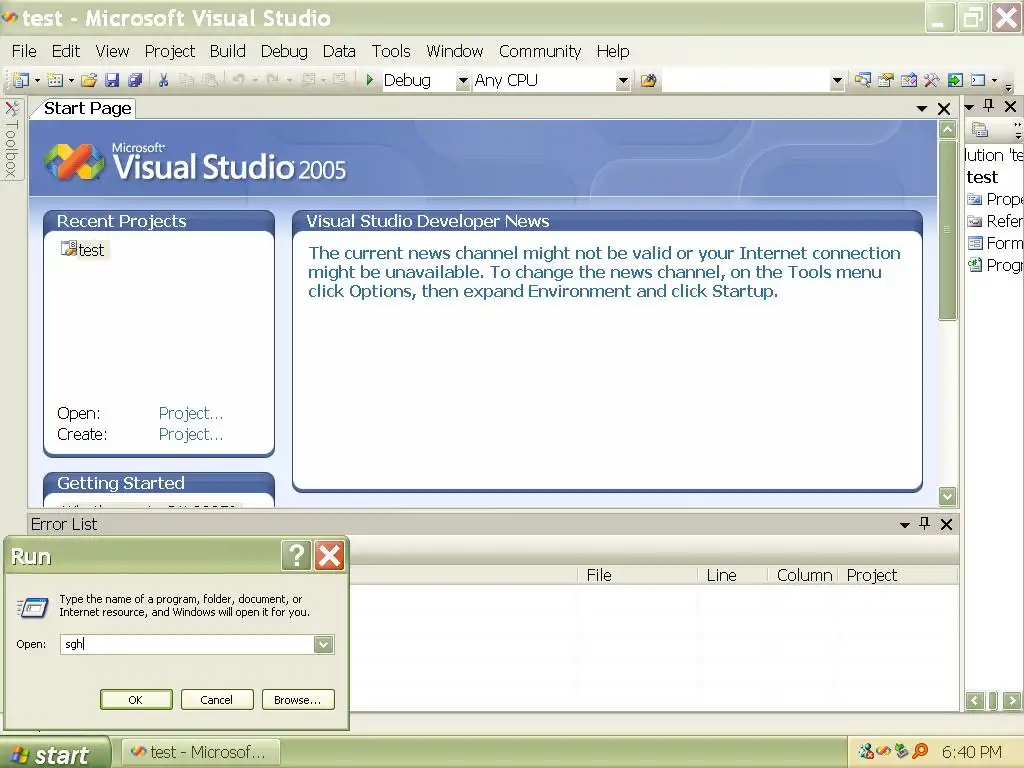Screen dimensions: 1024x768
Task: Click the Start Page scroll down arrow
Action: pos(947,496)
